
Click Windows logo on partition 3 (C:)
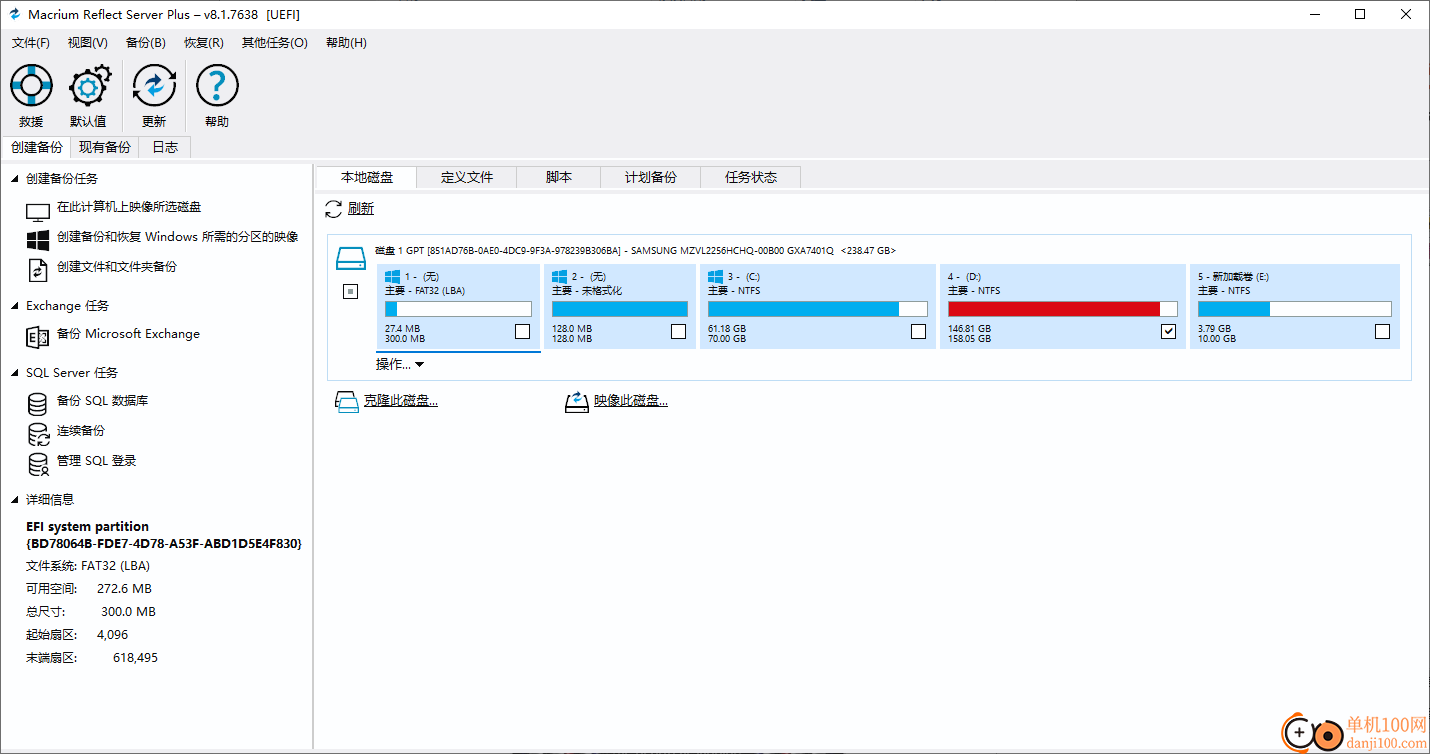click(715, 276)
